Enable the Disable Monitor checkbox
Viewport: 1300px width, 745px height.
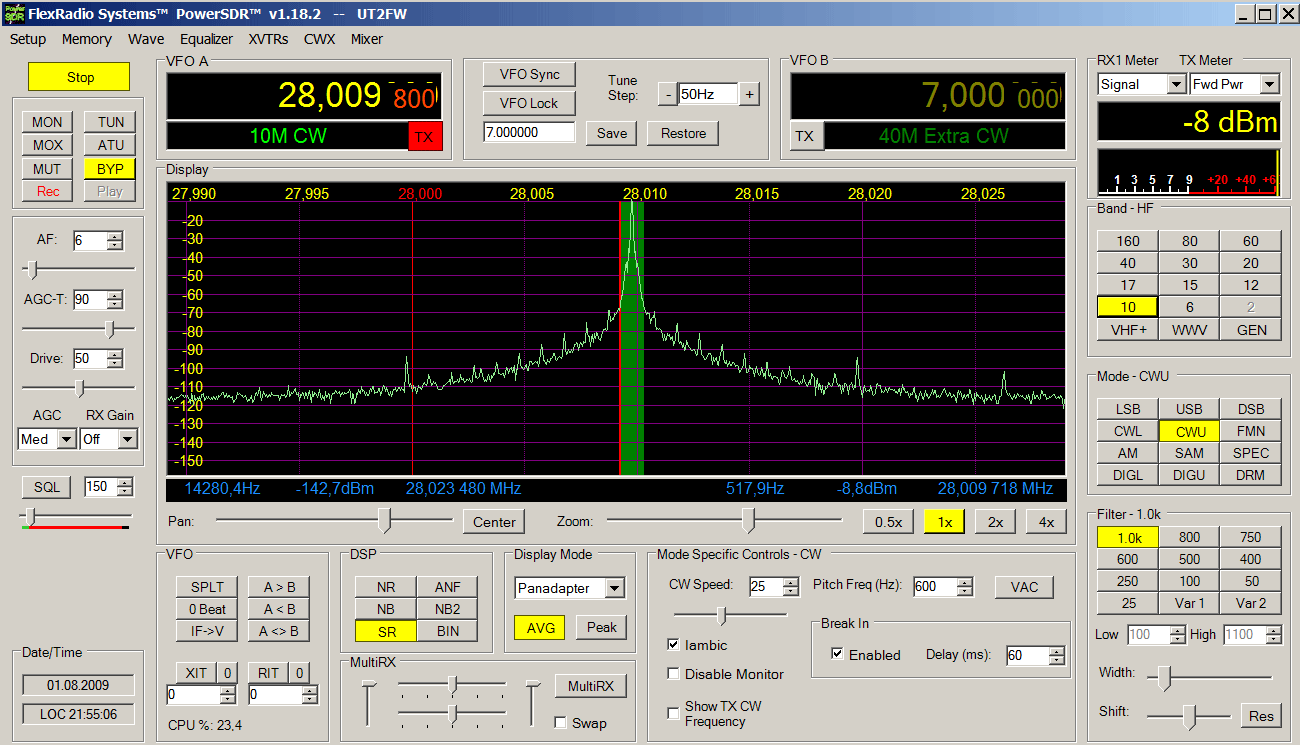[x=674, y=674]
